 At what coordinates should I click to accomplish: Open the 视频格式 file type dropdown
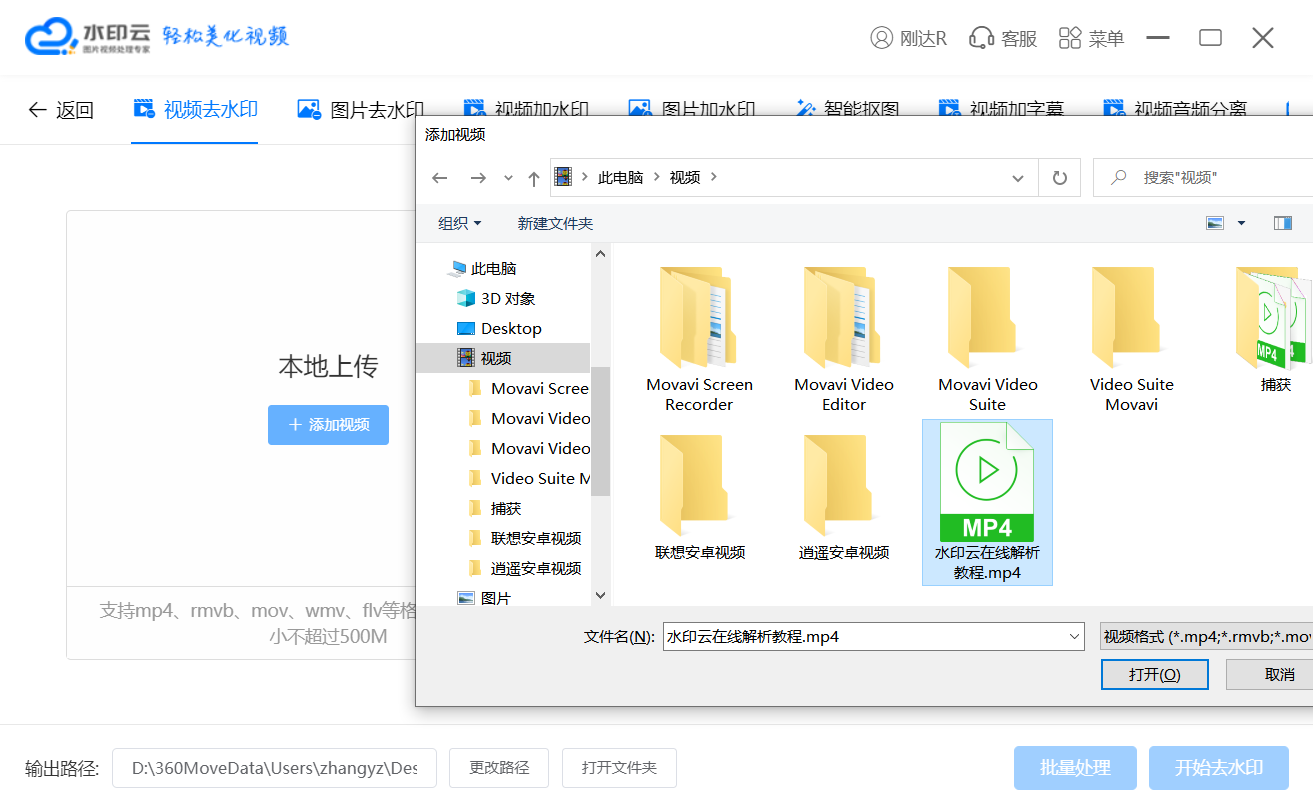point(1206,636)
